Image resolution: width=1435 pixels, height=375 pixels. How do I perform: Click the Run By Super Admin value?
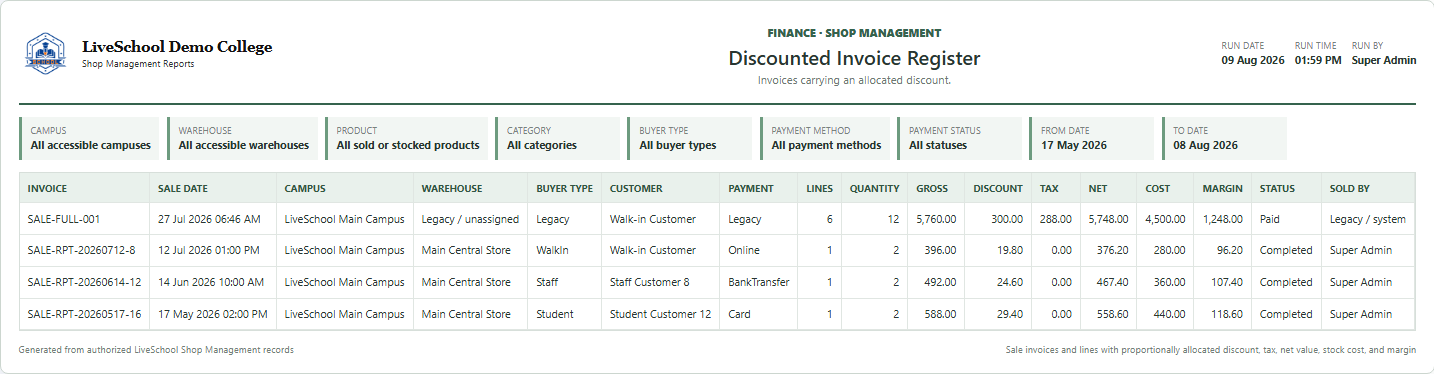click(x=1384, y=60)
